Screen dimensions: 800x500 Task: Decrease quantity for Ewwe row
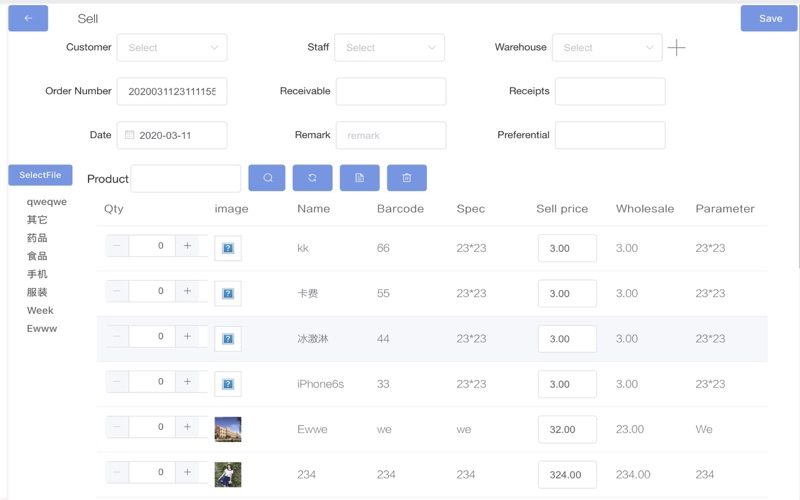tap(117, 427)
